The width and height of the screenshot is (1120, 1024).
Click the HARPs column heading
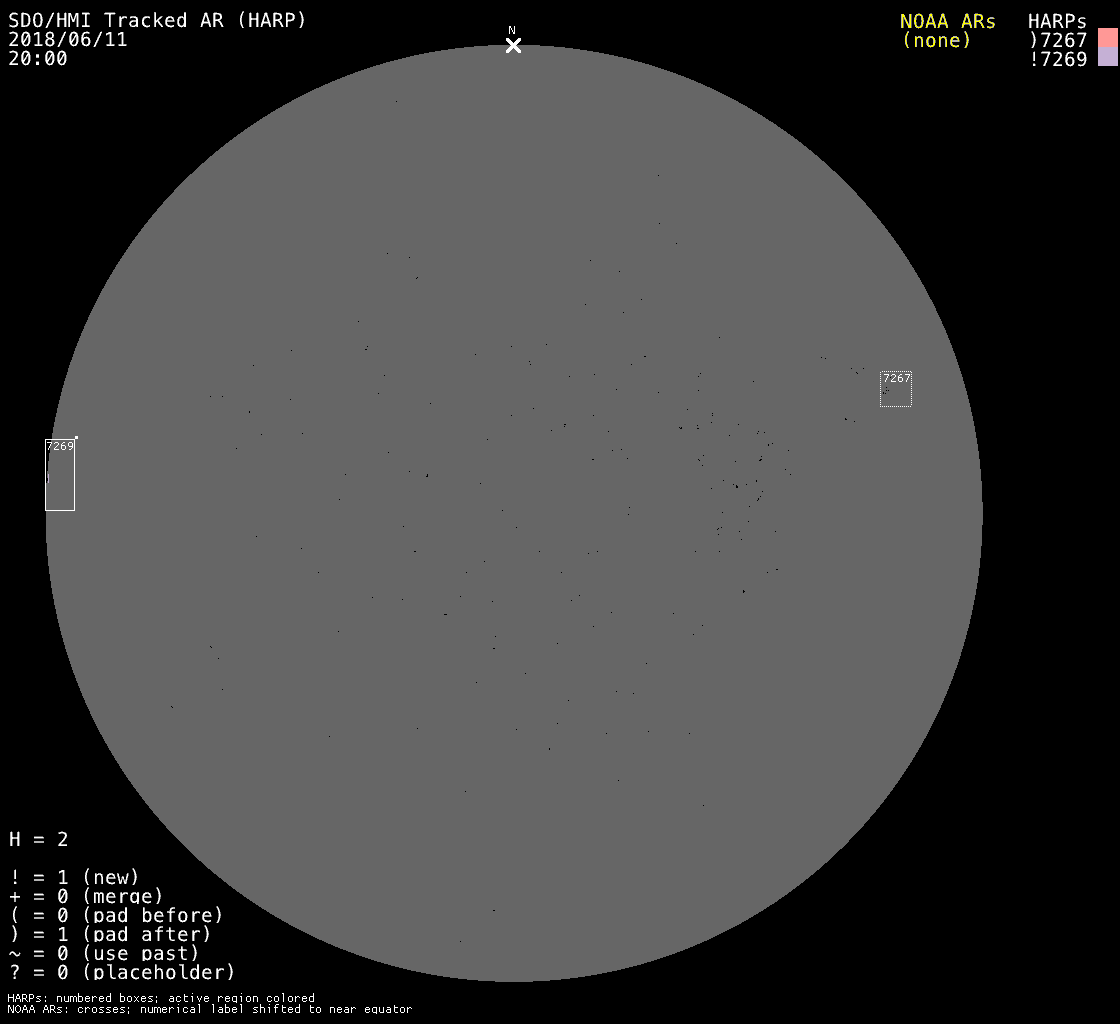coord(1057,21)
